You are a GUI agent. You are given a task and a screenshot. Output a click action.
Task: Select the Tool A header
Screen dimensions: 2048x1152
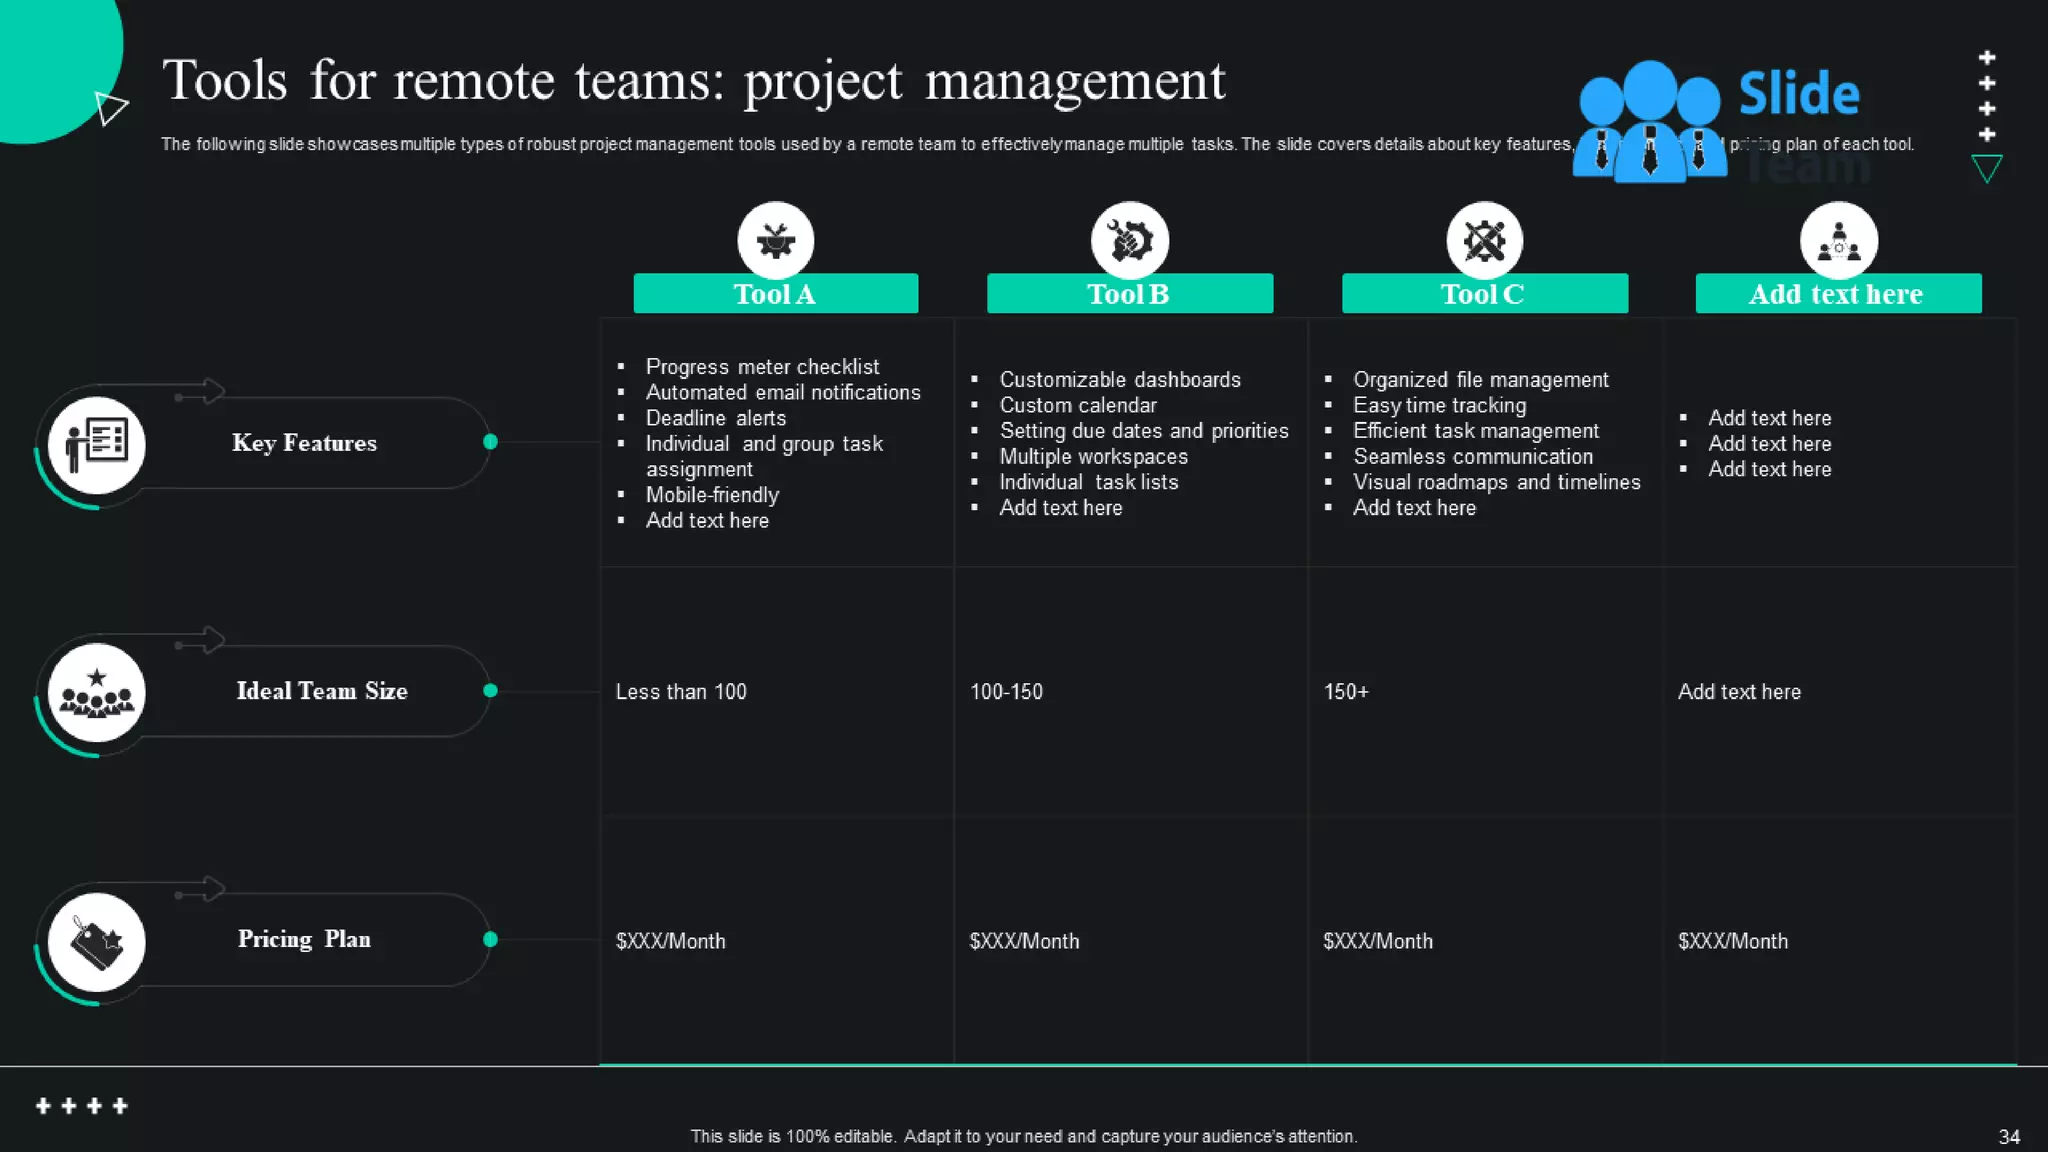click(775, 294)
